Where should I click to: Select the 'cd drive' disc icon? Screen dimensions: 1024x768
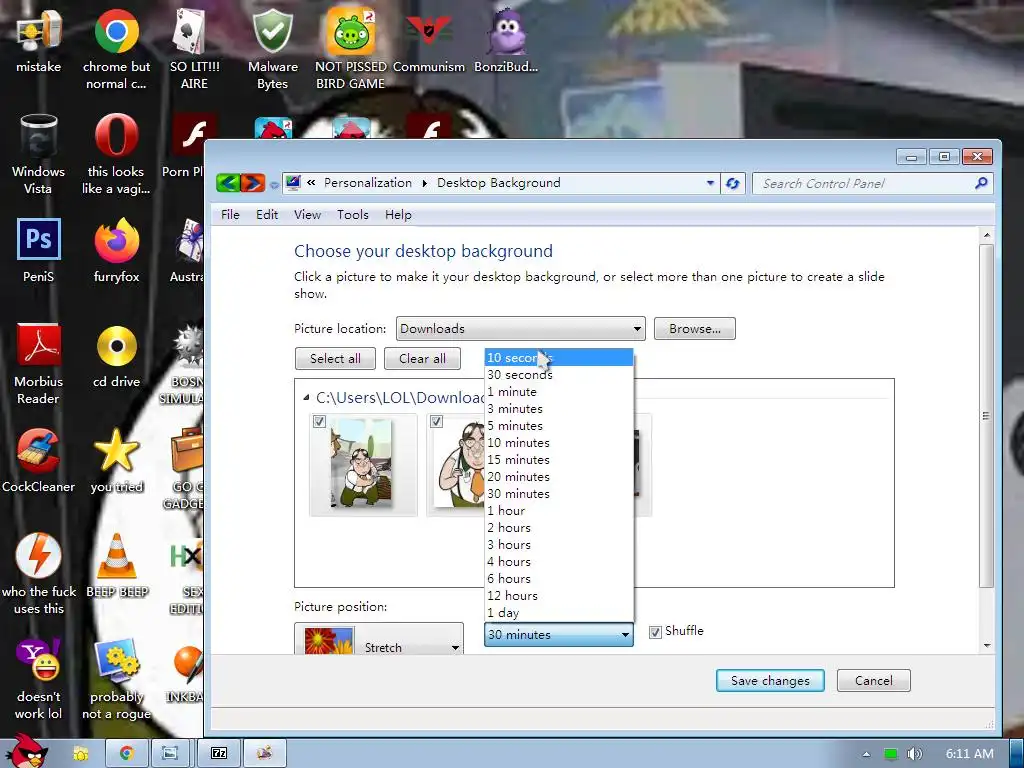coord(116,355)
